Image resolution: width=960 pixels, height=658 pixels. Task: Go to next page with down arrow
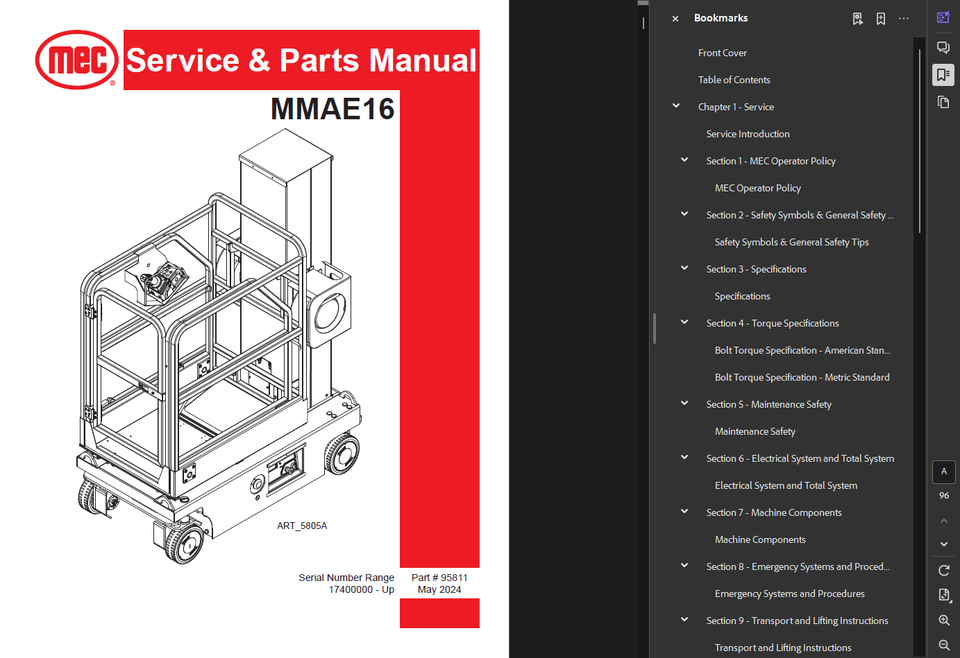pyautogui.click(x=943, y=543)
